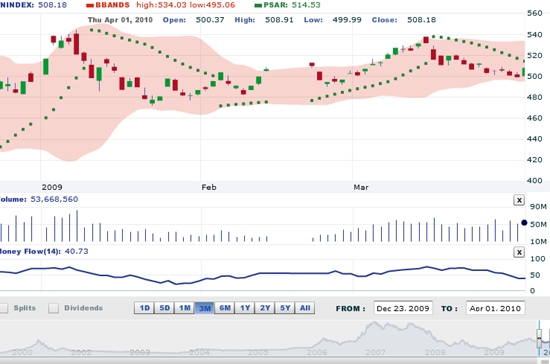Image resolution: width=550 pixels, height=364 pixels.
Task: Click the Low value 499.99
Action: 347,20
